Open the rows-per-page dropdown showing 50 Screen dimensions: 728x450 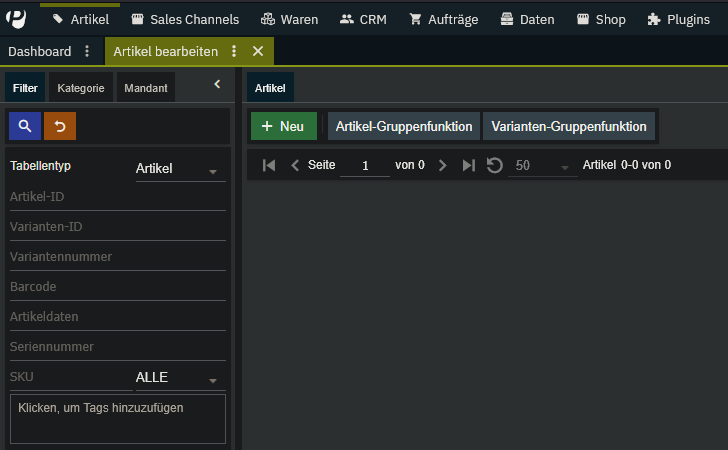click(541, 166)
